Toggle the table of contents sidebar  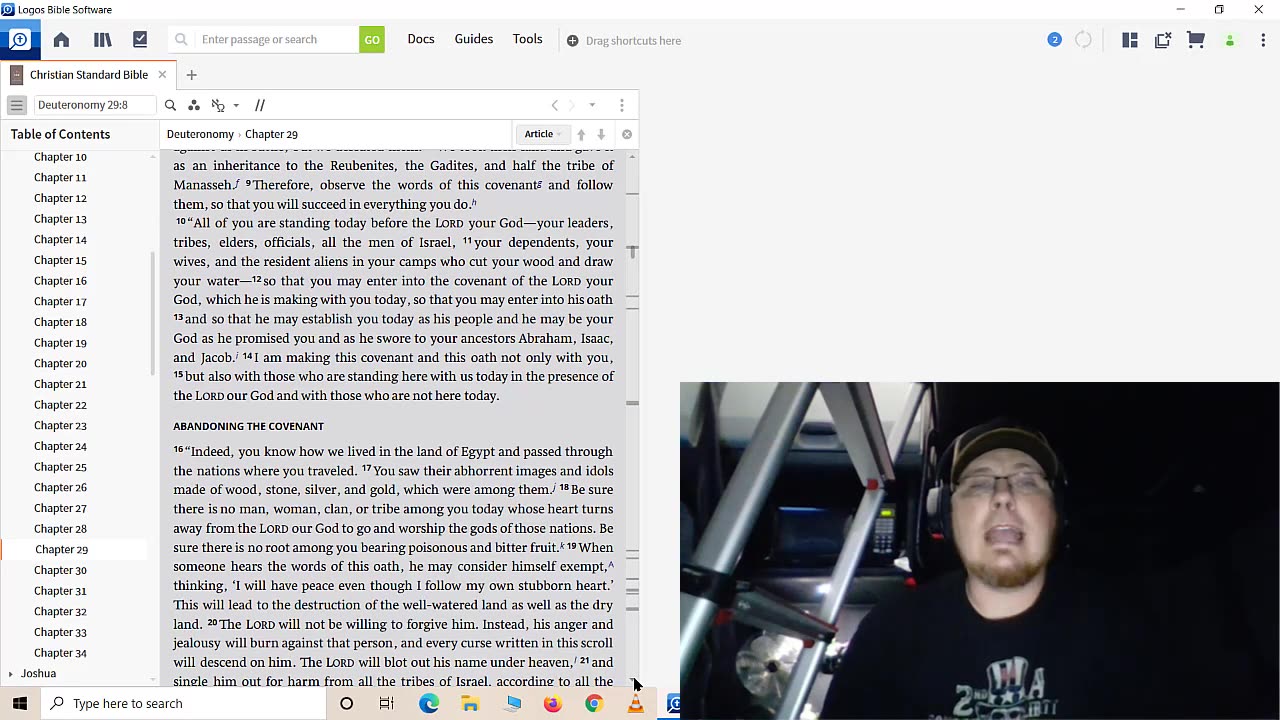(16, 105)
